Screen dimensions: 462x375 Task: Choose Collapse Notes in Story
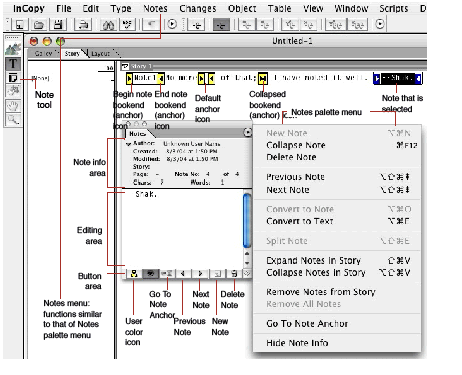pos(337,272)
